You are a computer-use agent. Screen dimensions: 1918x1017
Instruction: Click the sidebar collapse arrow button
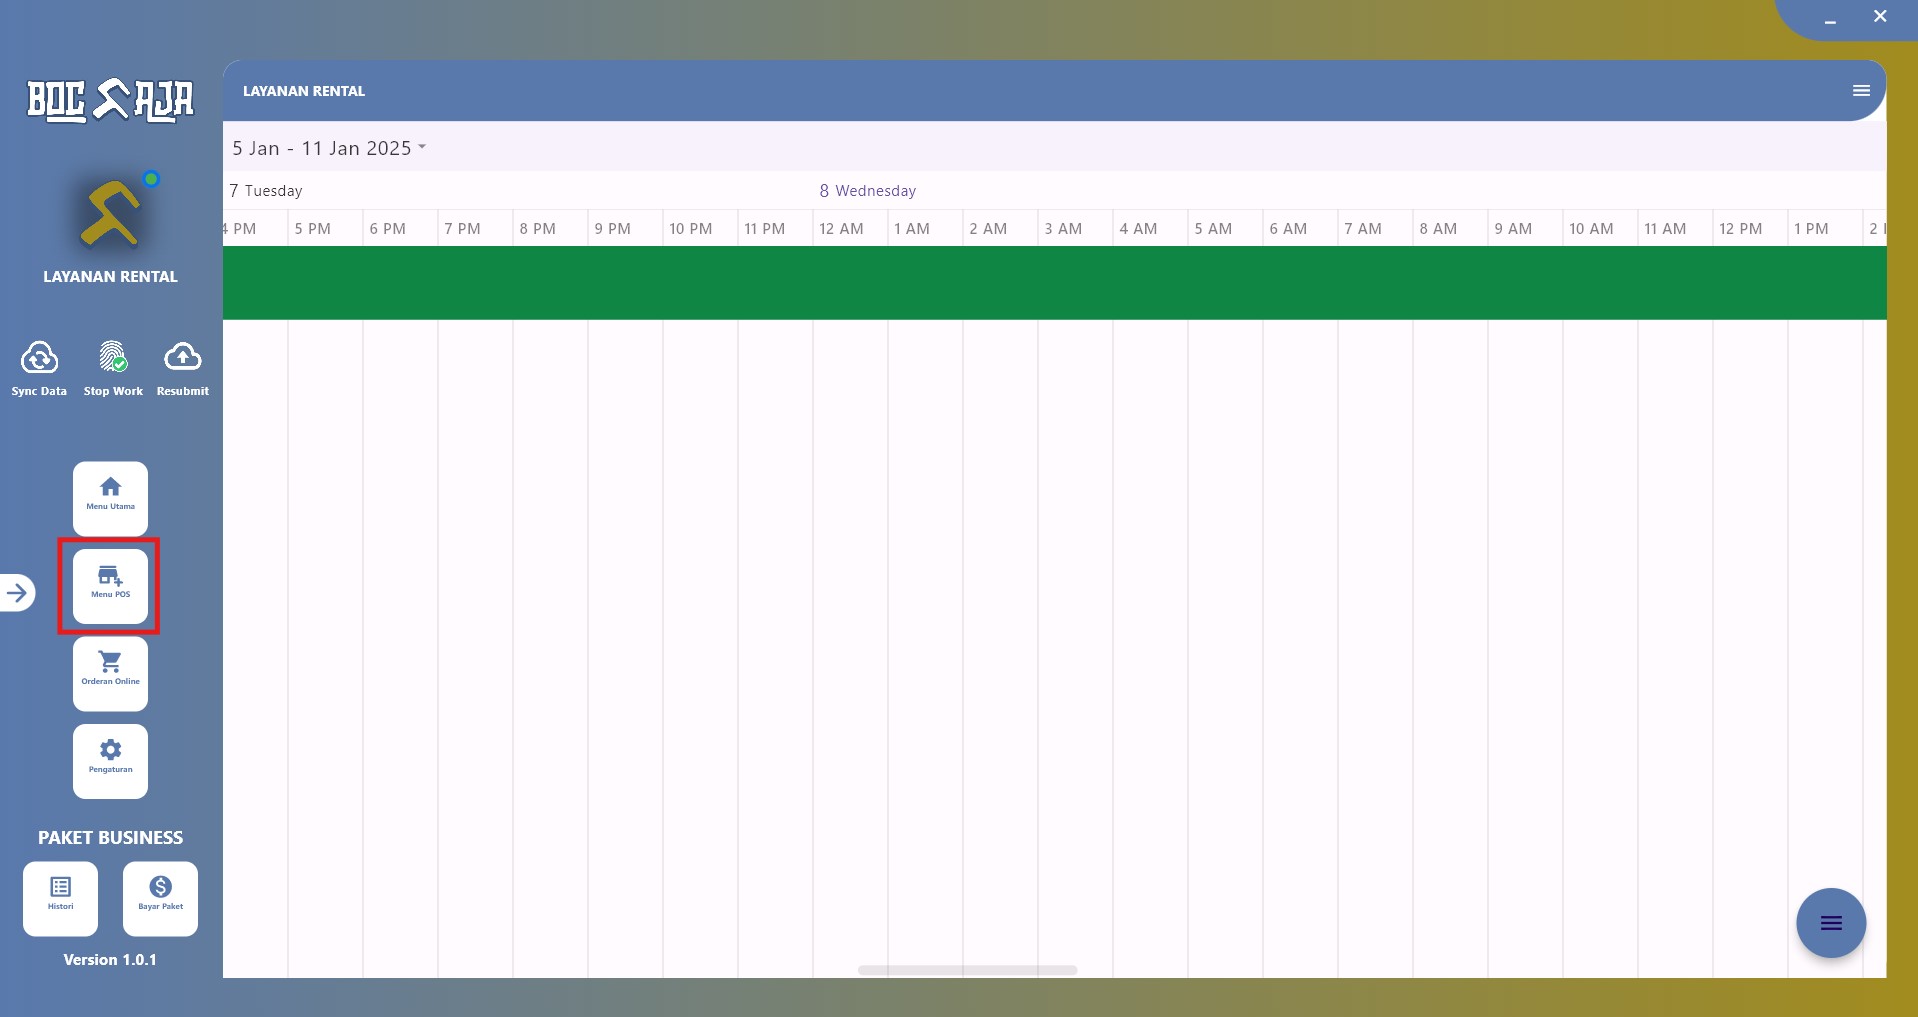pyautogui.click(x=17, y=593)
